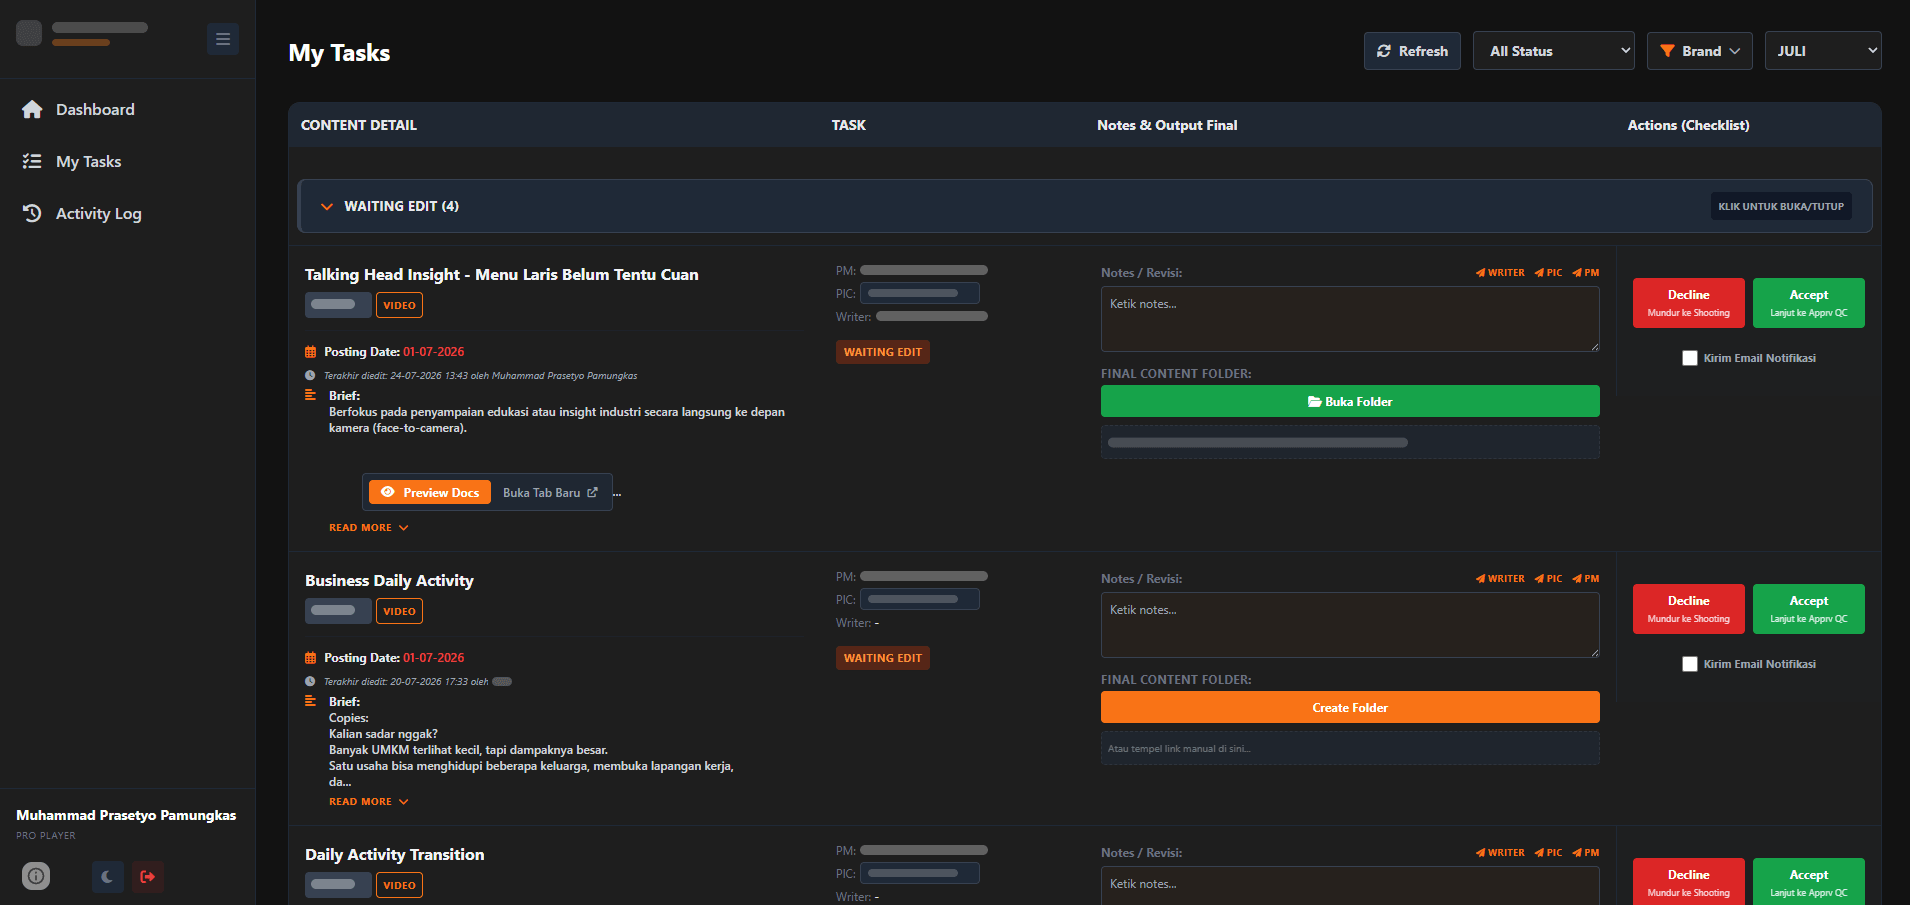Click Create Folder for Business Daily Activity
The width and height of the screenshot is (1910, 905).
(1350, 707)
